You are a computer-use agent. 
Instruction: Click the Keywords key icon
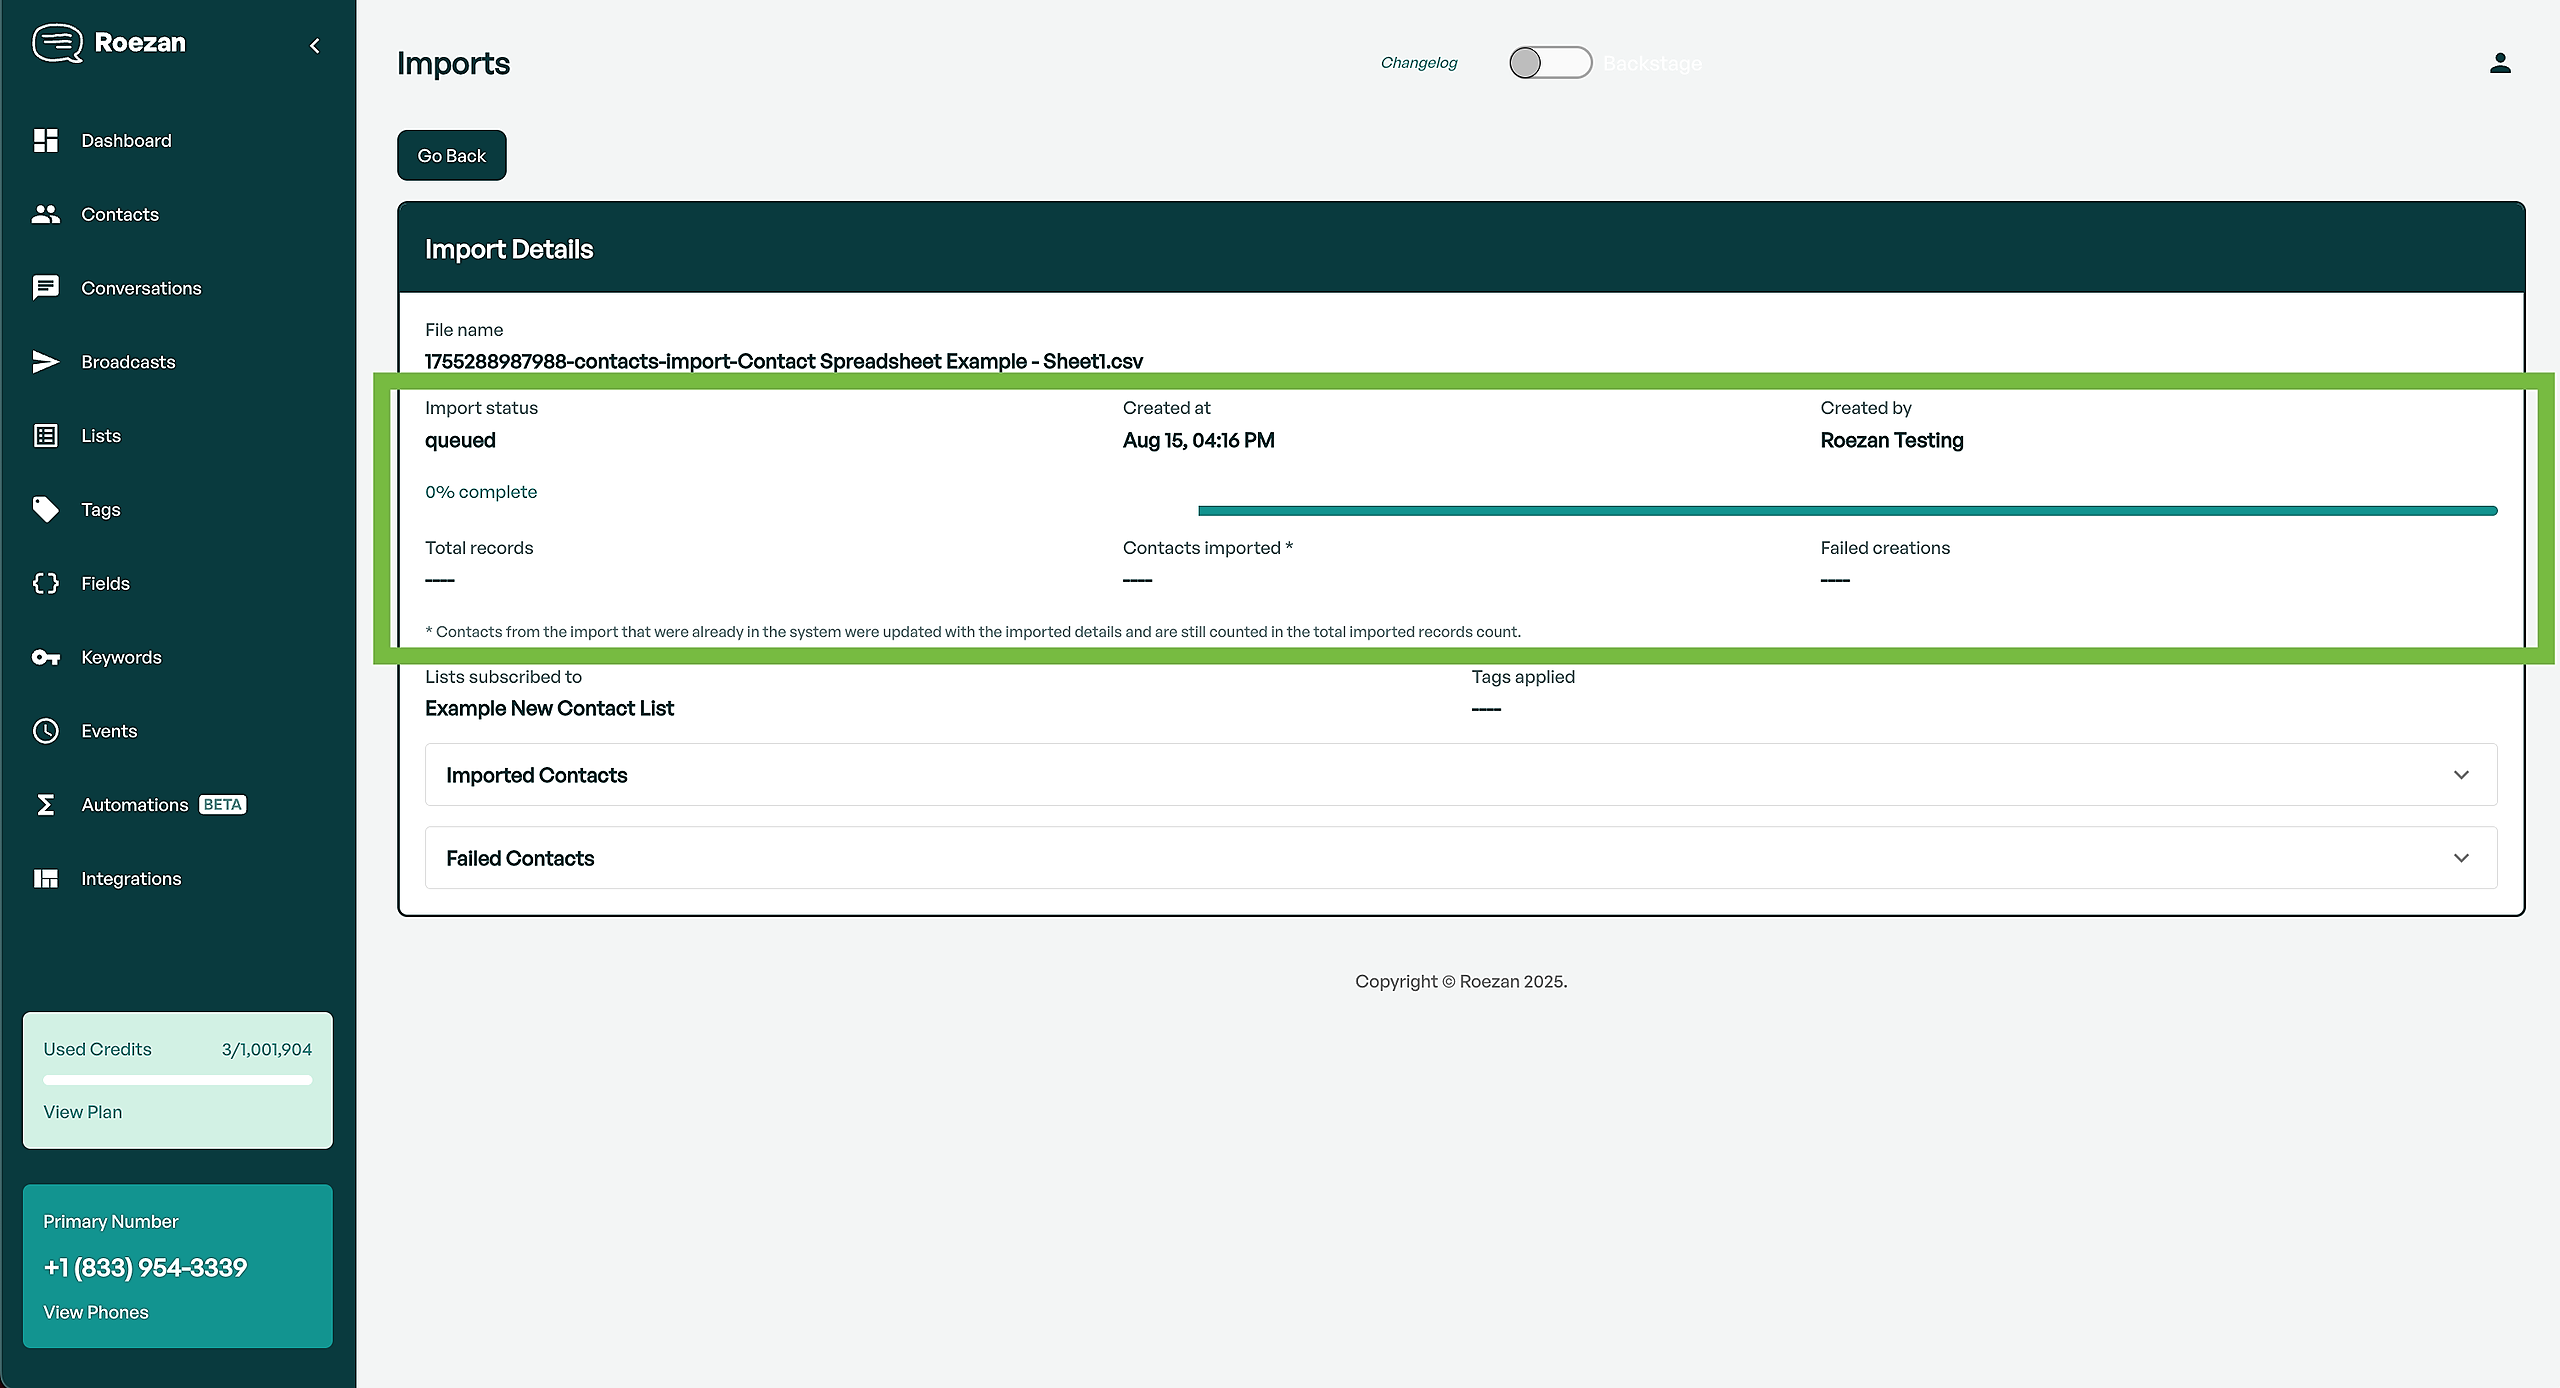click(x=46, y=657)
